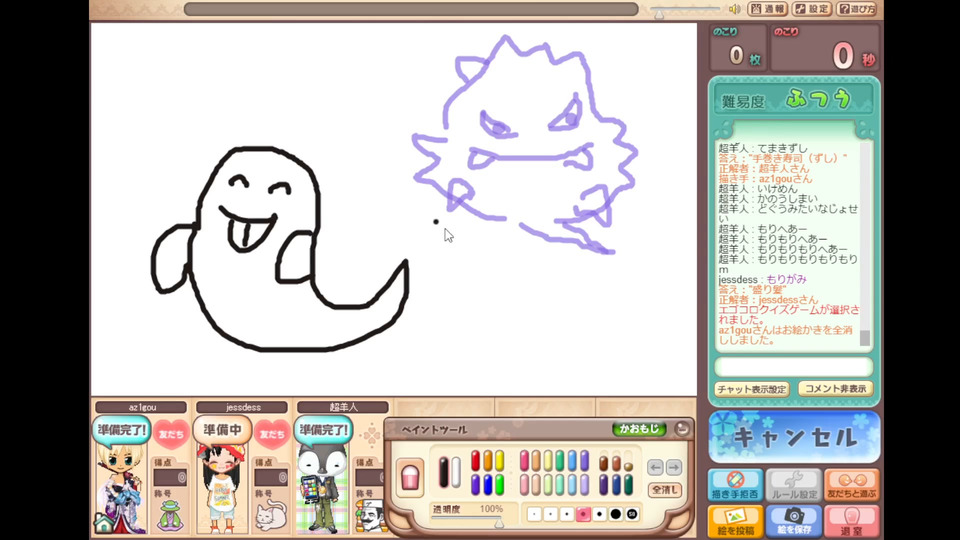Pick the white color swatch
The width and height of the screenshot is (960, 540).
point(456,472)
